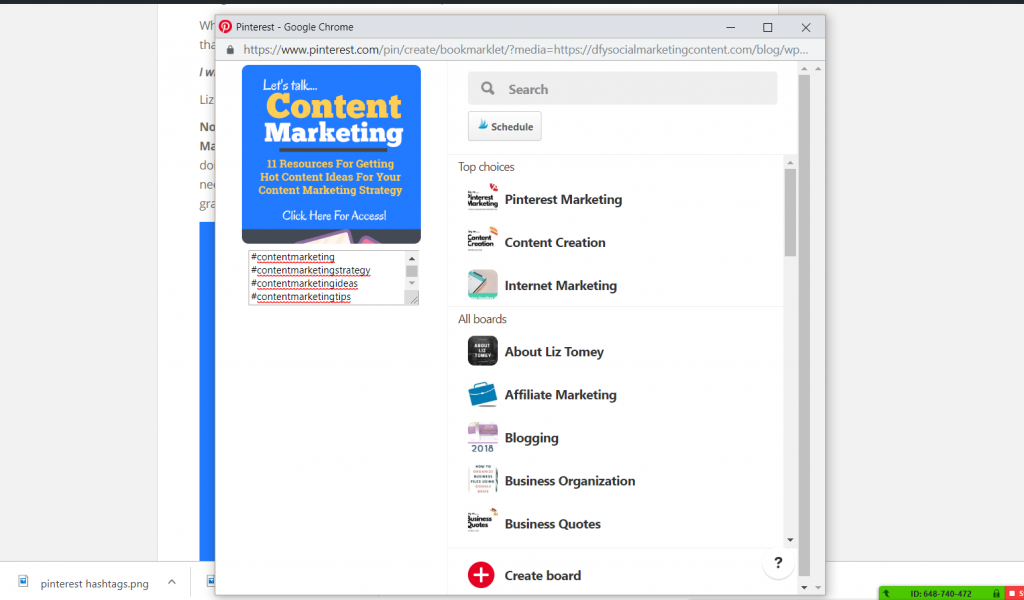Click the description box scroll up arrow

411,259
